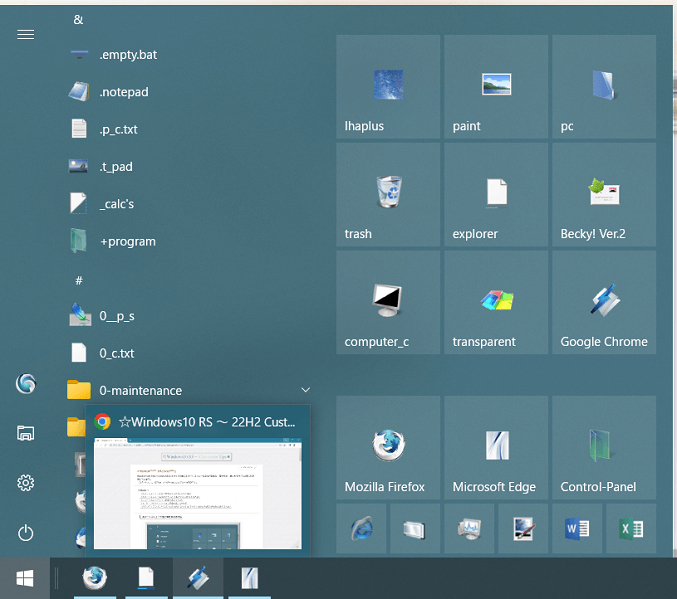Open the small glass window tile
This screenshot has width=677, height=599.
415,529
